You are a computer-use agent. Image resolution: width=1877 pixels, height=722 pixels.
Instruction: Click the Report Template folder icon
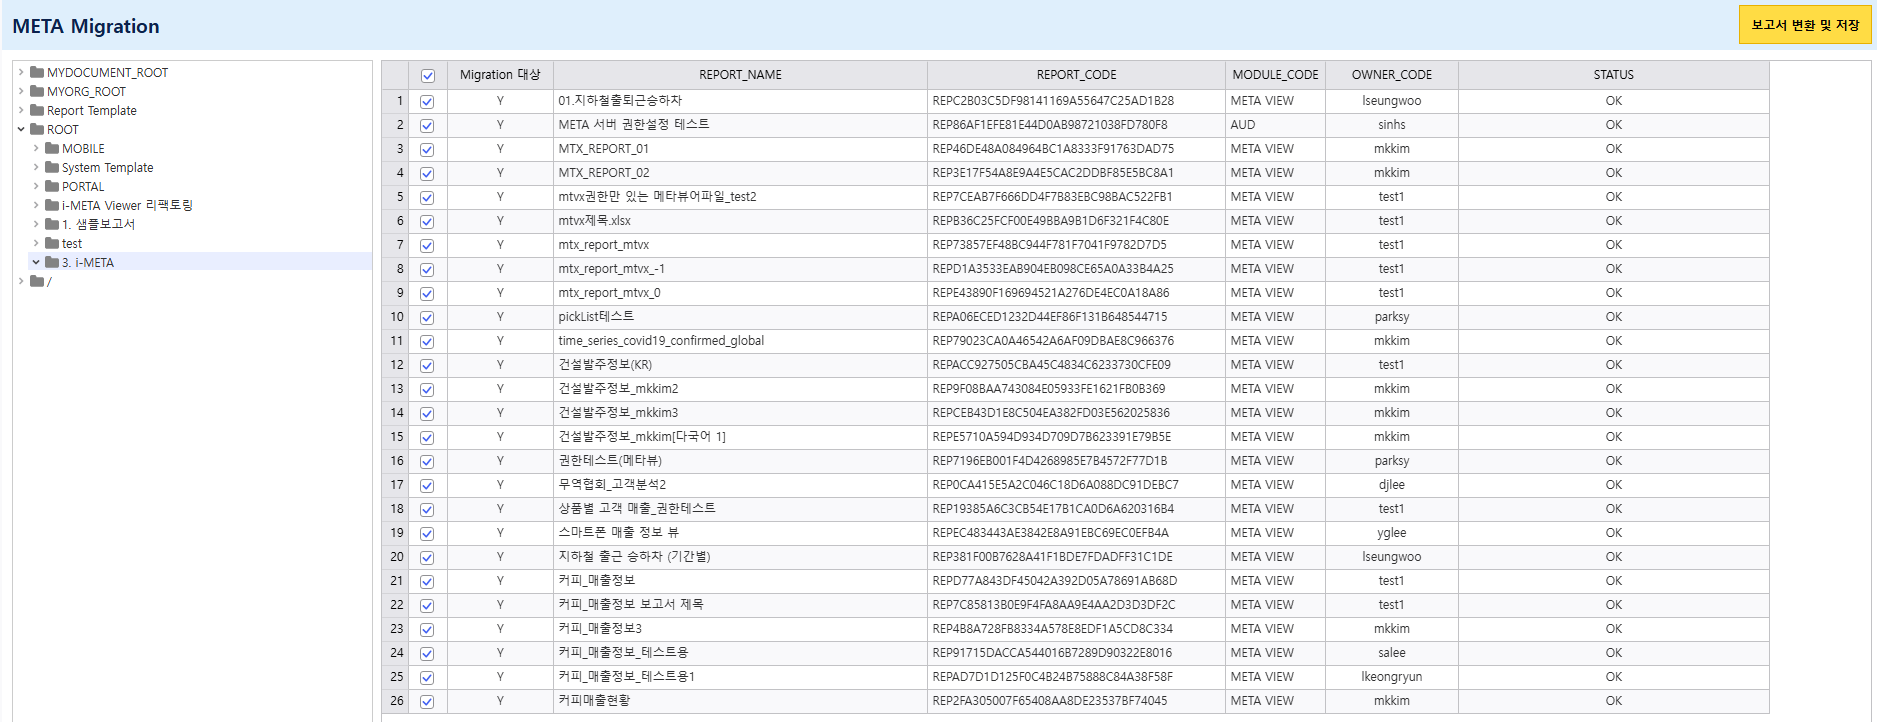click(37, 110)
